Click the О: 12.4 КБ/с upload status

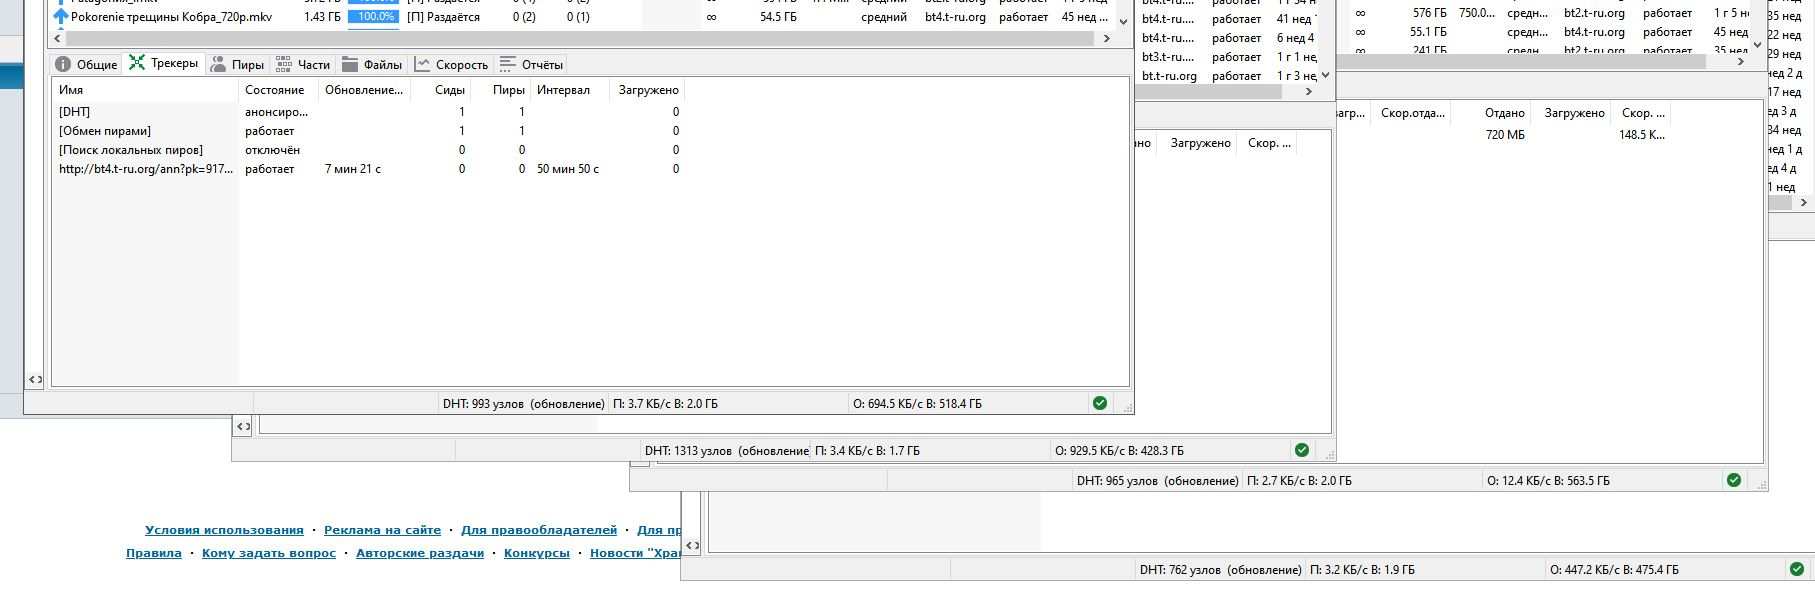click(x=1548, y=481)
